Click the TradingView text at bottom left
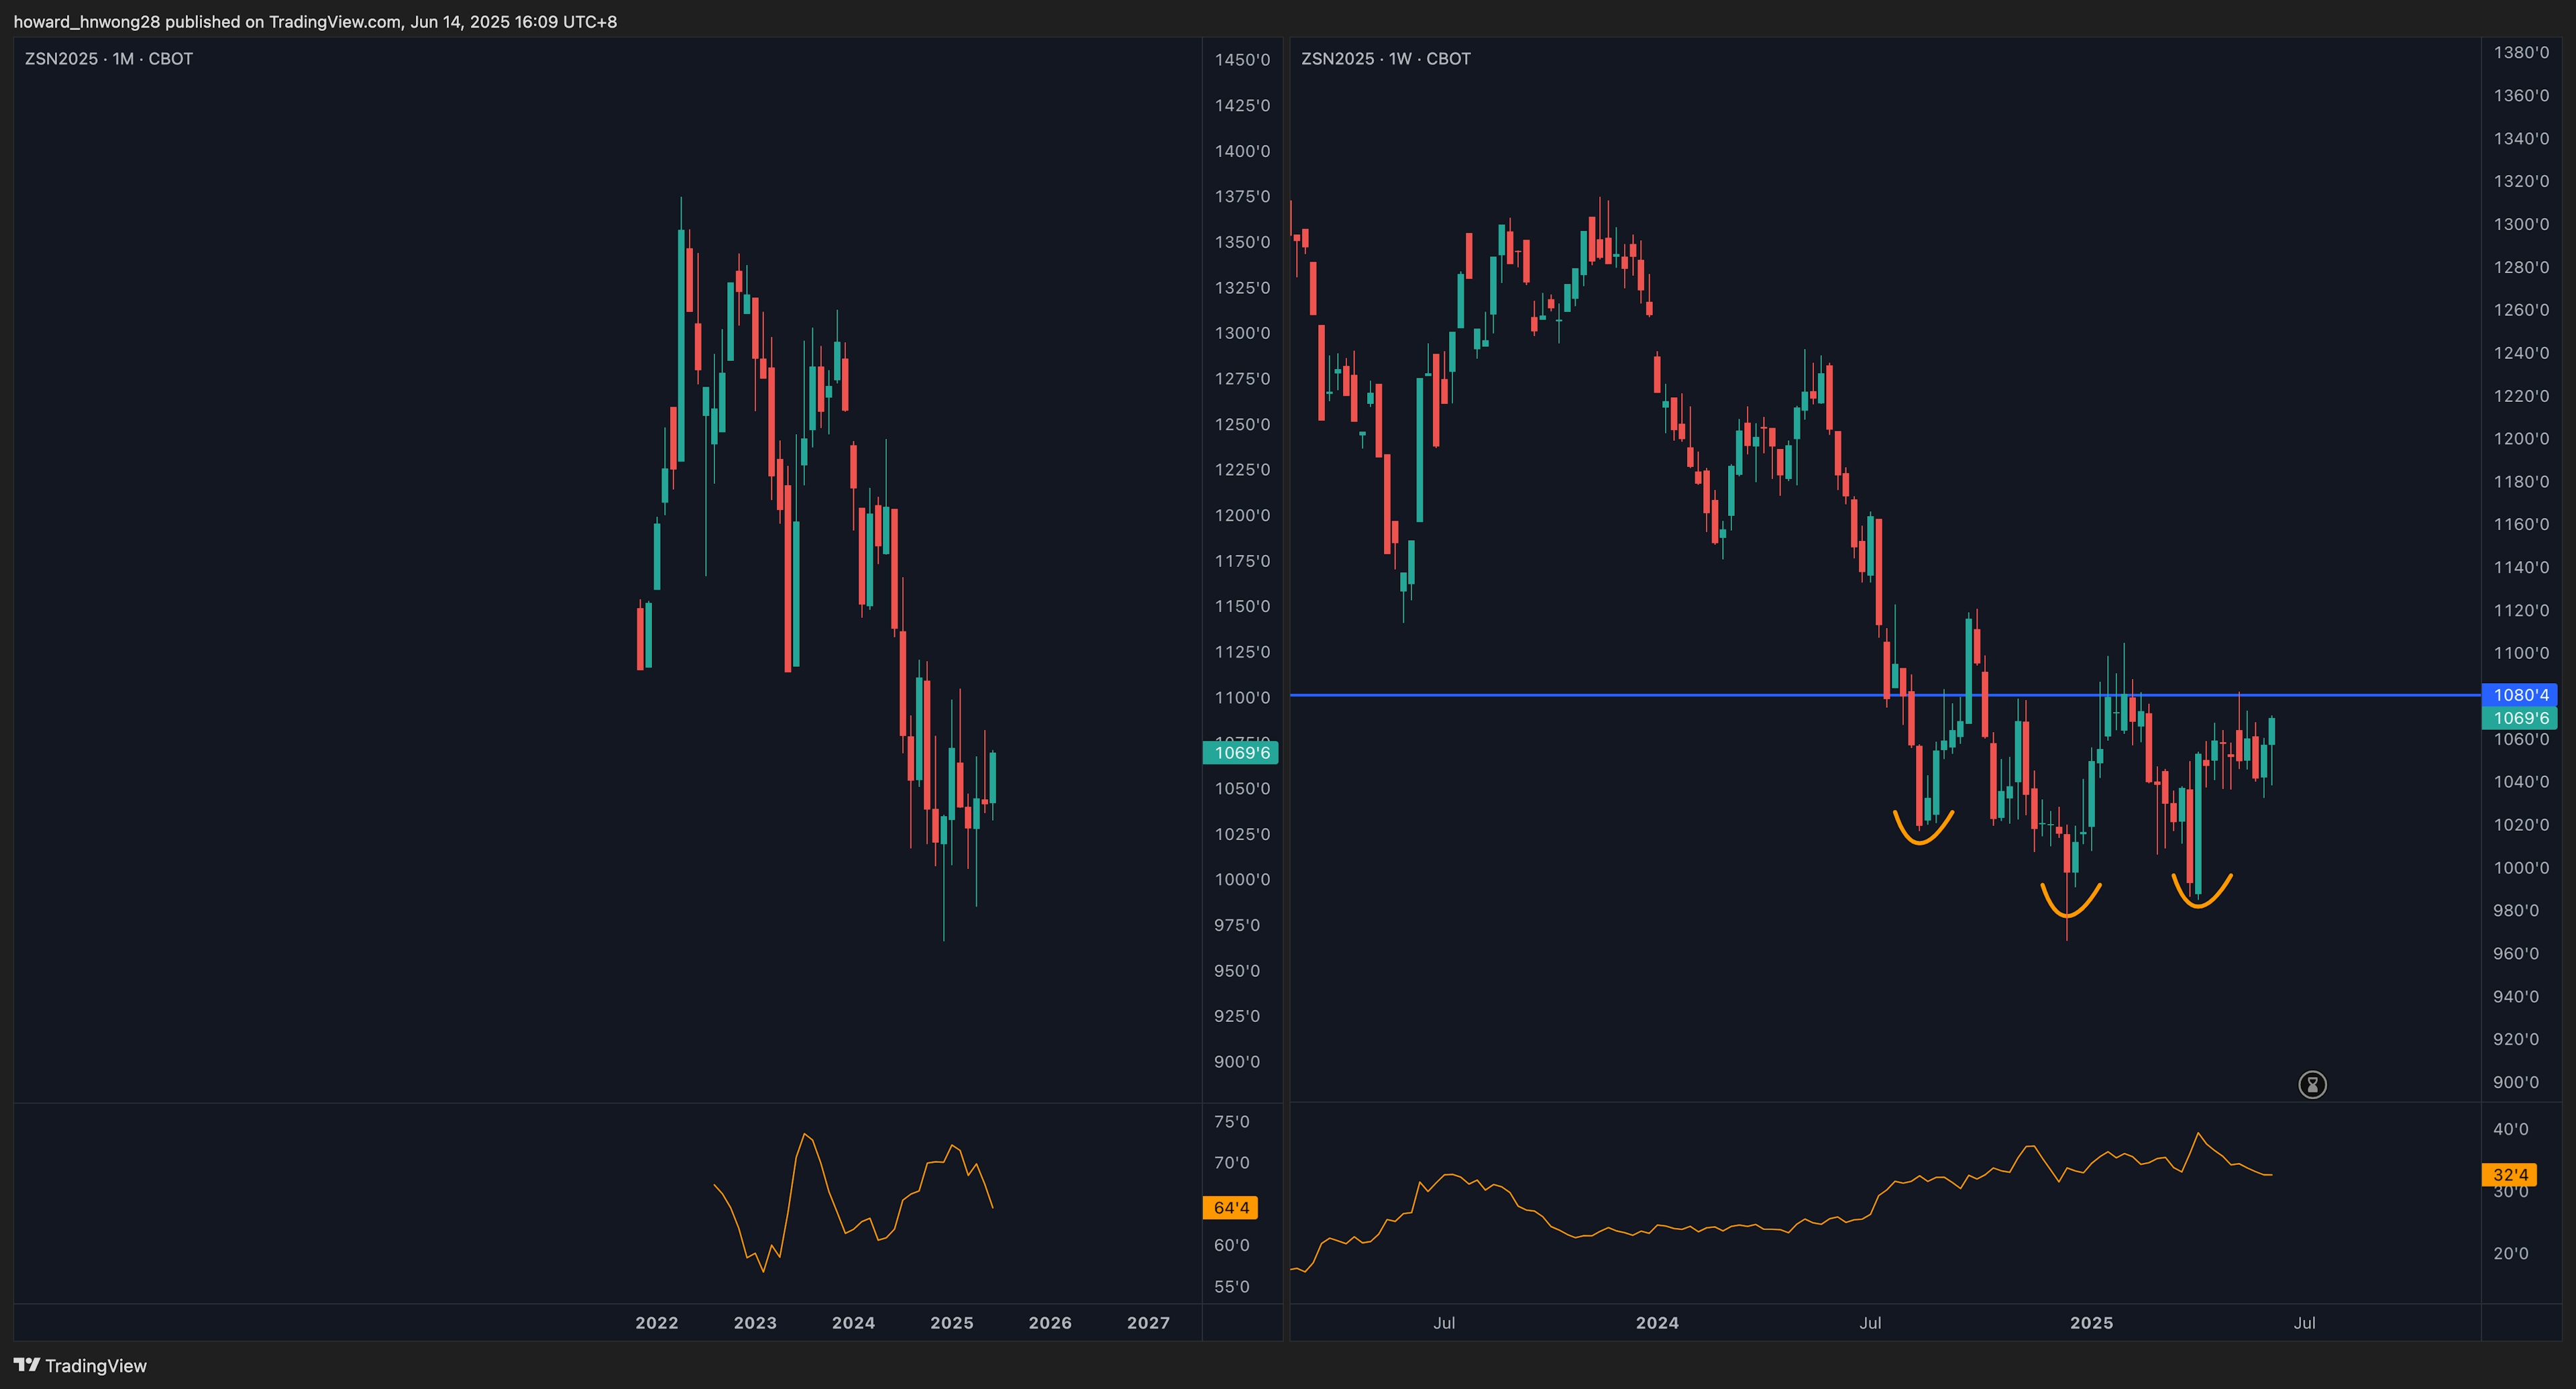 pyautogui.click(x=96, y=1366)
